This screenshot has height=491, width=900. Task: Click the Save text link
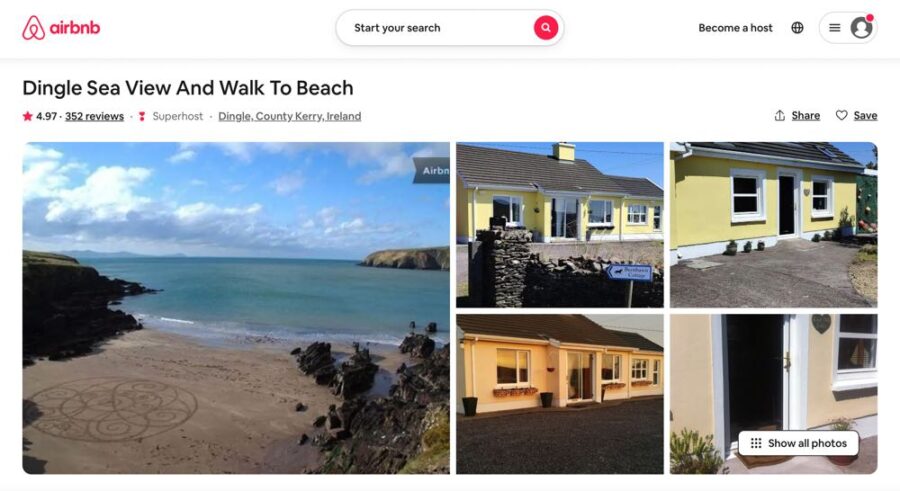(865, 115)
